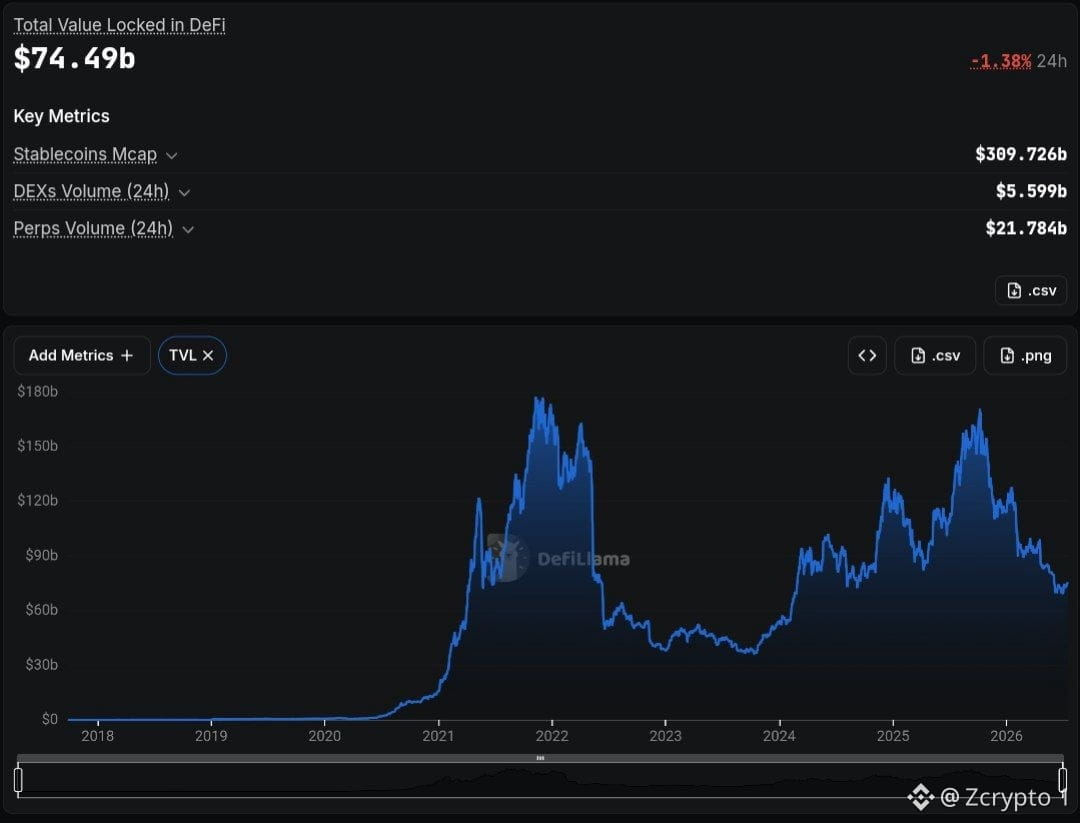
Task: Click the DEXs Volume (24h) label
Action: (91, 191)
